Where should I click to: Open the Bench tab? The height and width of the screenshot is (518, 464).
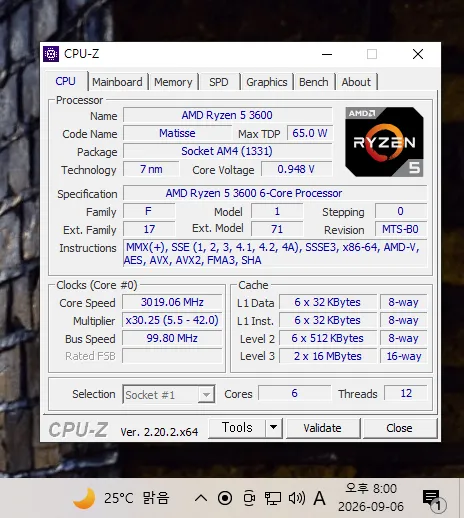click(x=314, y=82)
